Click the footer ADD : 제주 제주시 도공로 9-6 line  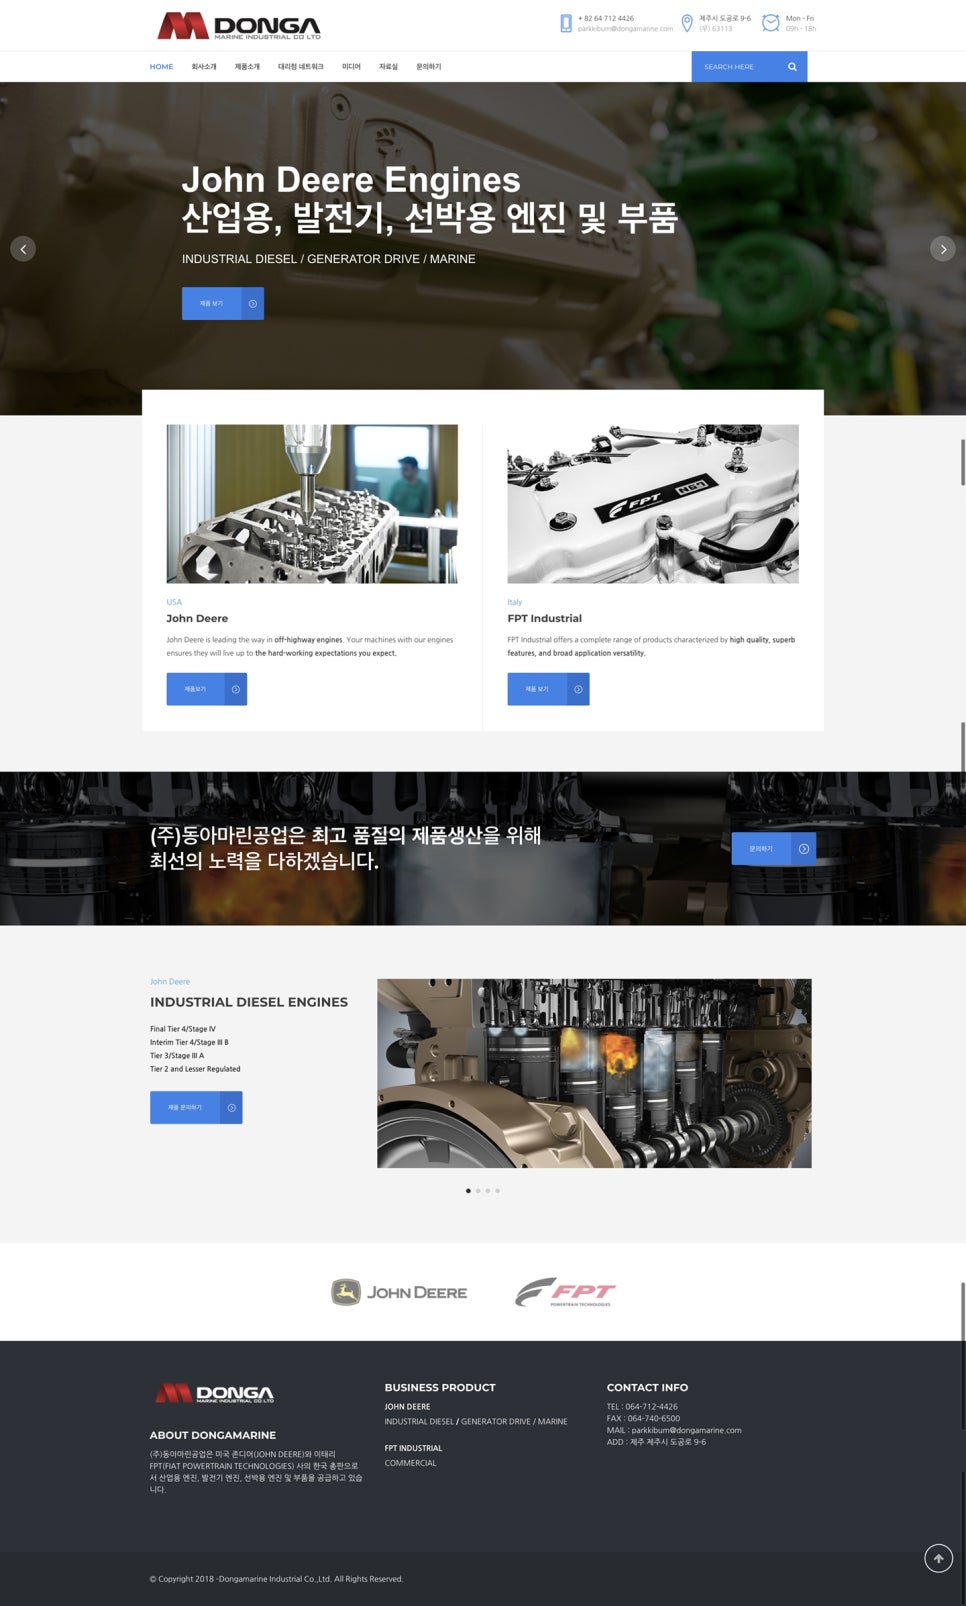pos(656,1442)
